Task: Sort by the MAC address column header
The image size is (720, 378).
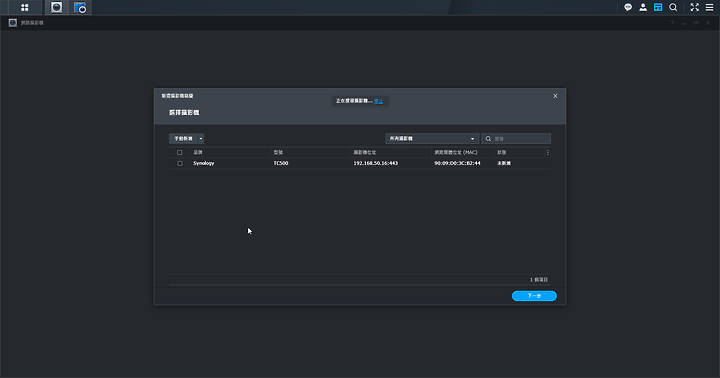Action: click(x=462, y=152)
